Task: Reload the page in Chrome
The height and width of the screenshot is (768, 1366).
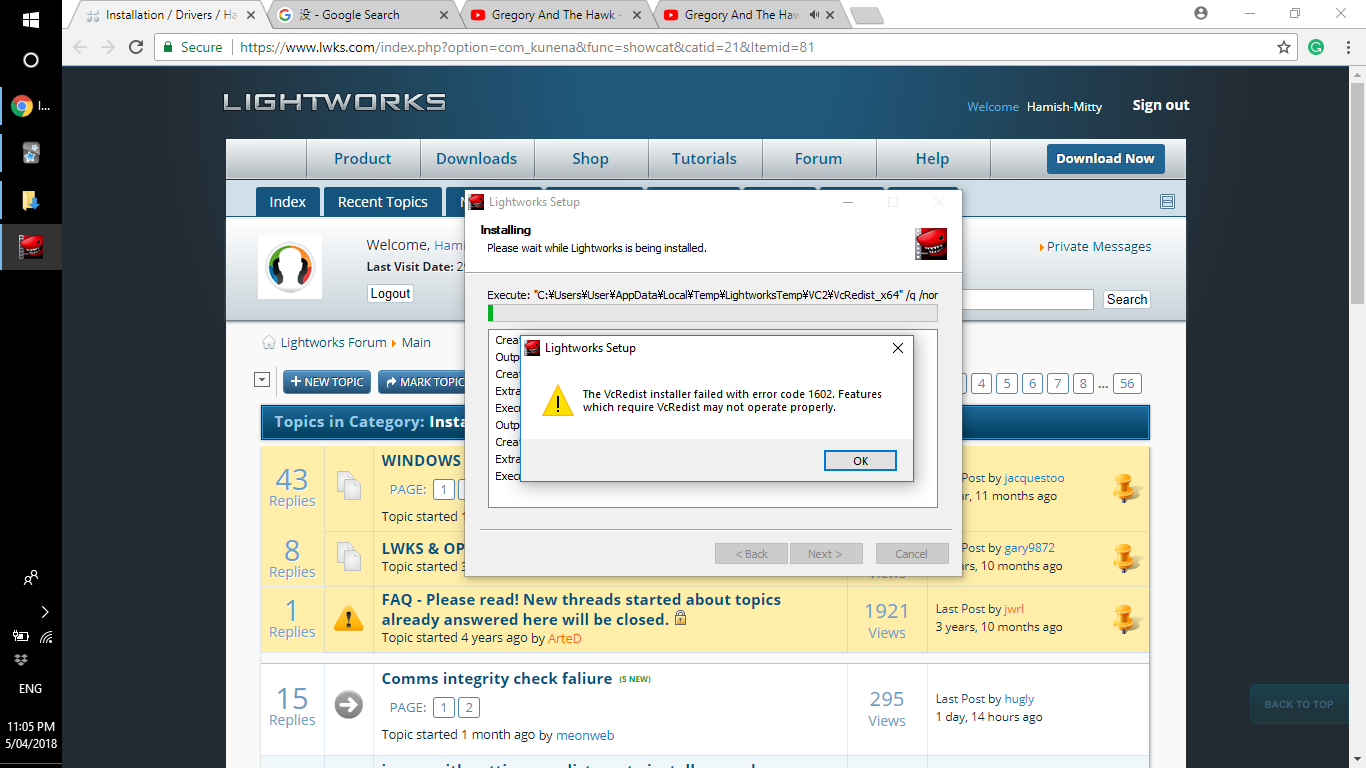Action: (x=136, y=47)
